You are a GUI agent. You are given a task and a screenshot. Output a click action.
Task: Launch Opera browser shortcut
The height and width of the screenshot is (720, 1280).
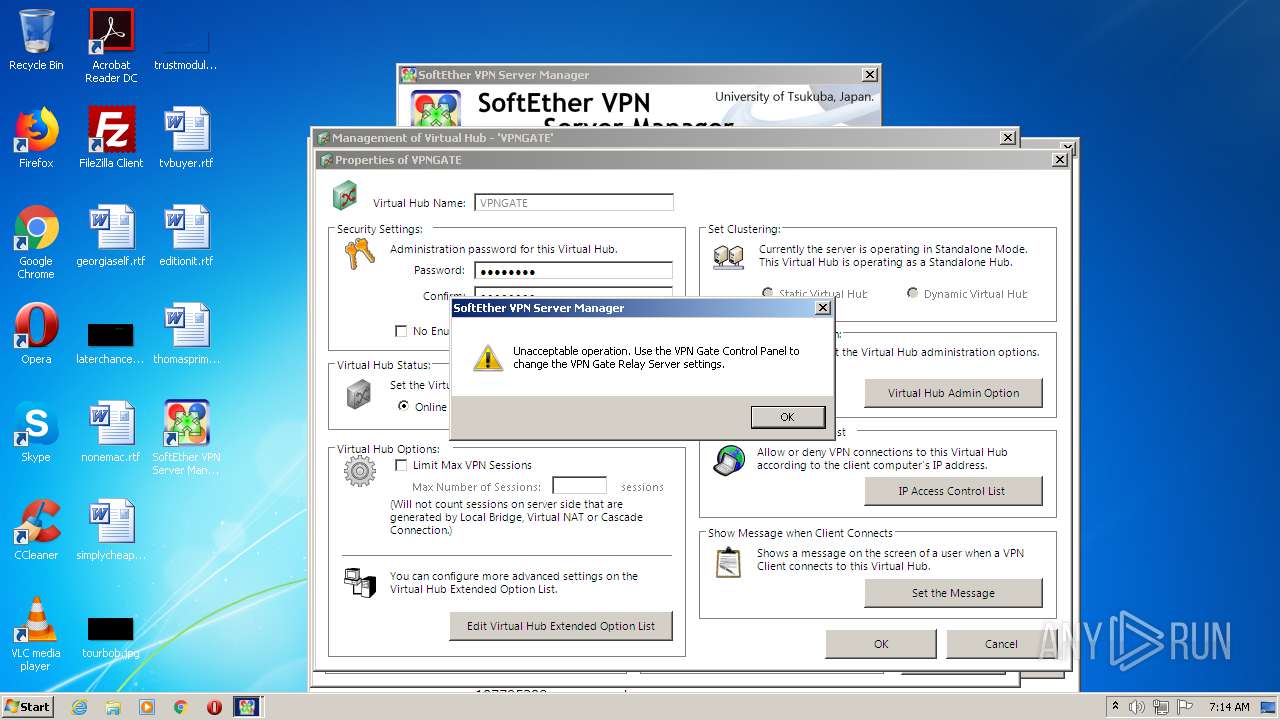[36, 334]
